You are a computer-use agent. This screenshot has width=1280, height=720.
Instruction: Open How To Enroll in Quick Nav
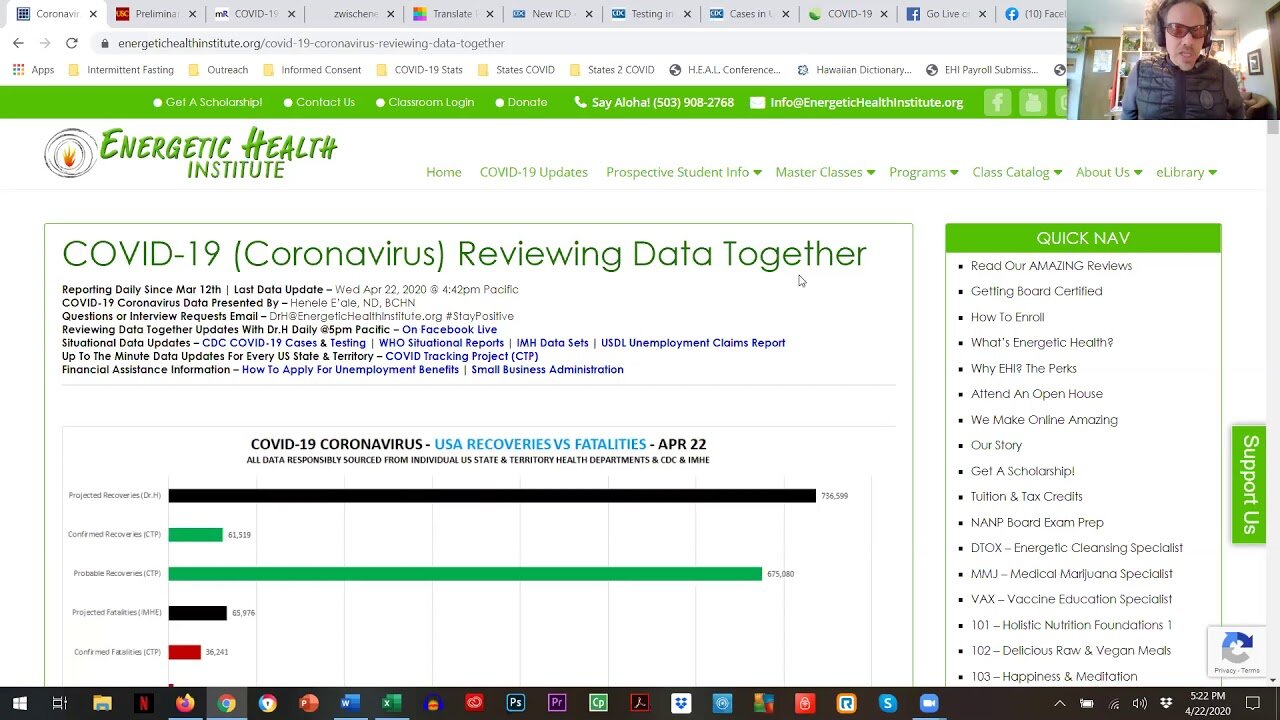(1007, 317)
